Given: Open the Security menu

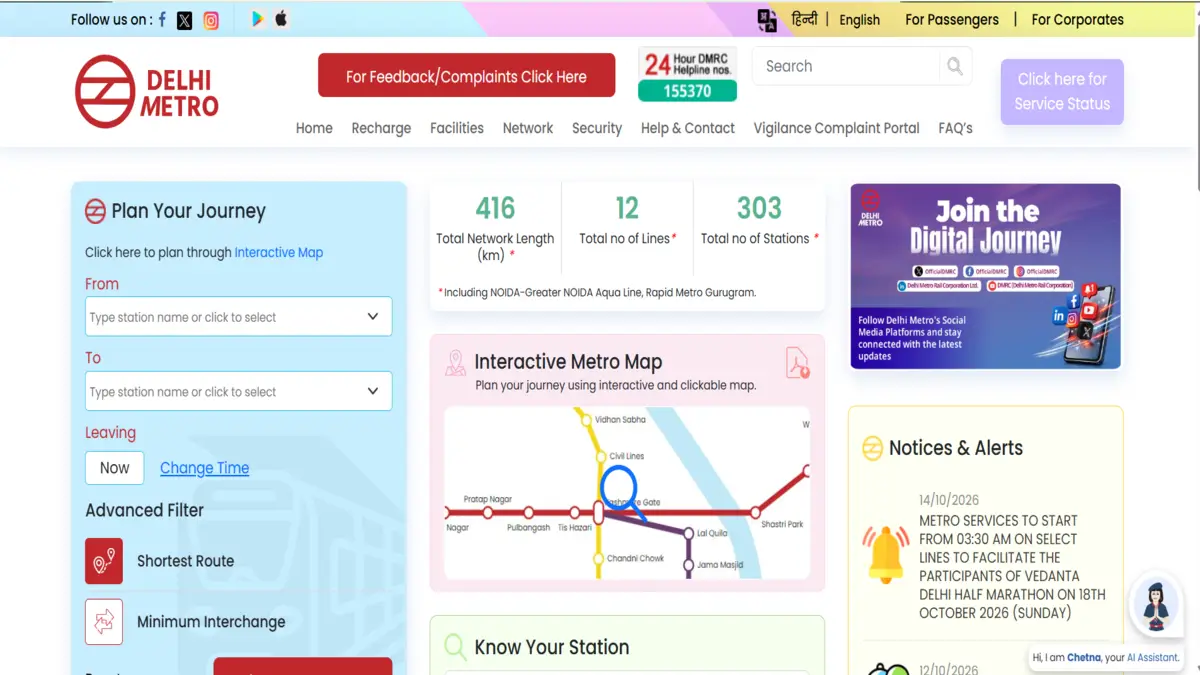Looking at the screenshot, I should 597,128.
